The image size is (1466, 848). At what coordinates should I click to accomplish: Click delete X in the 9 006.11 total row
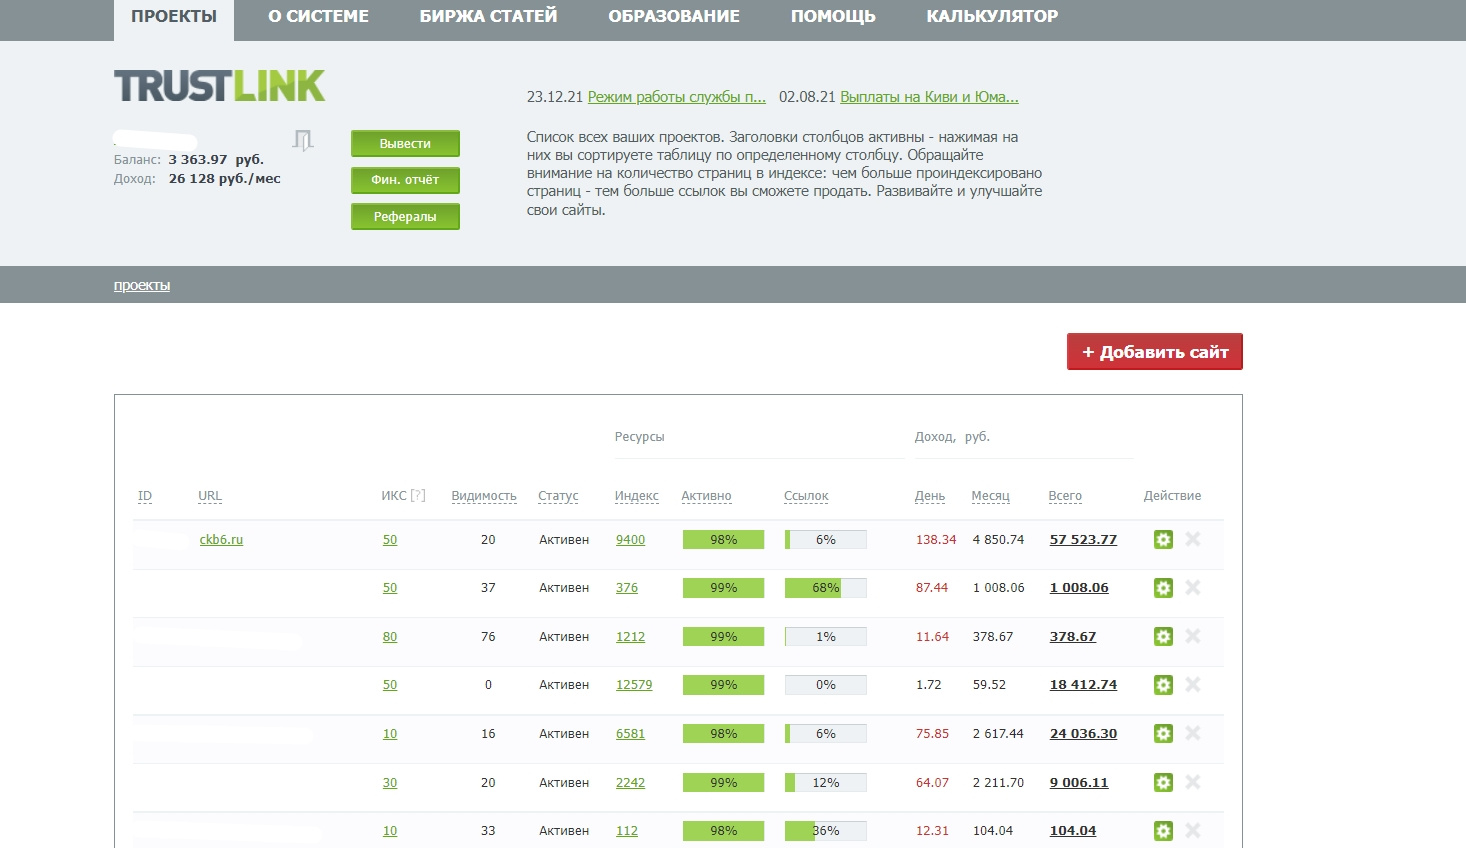[1193, 782]
